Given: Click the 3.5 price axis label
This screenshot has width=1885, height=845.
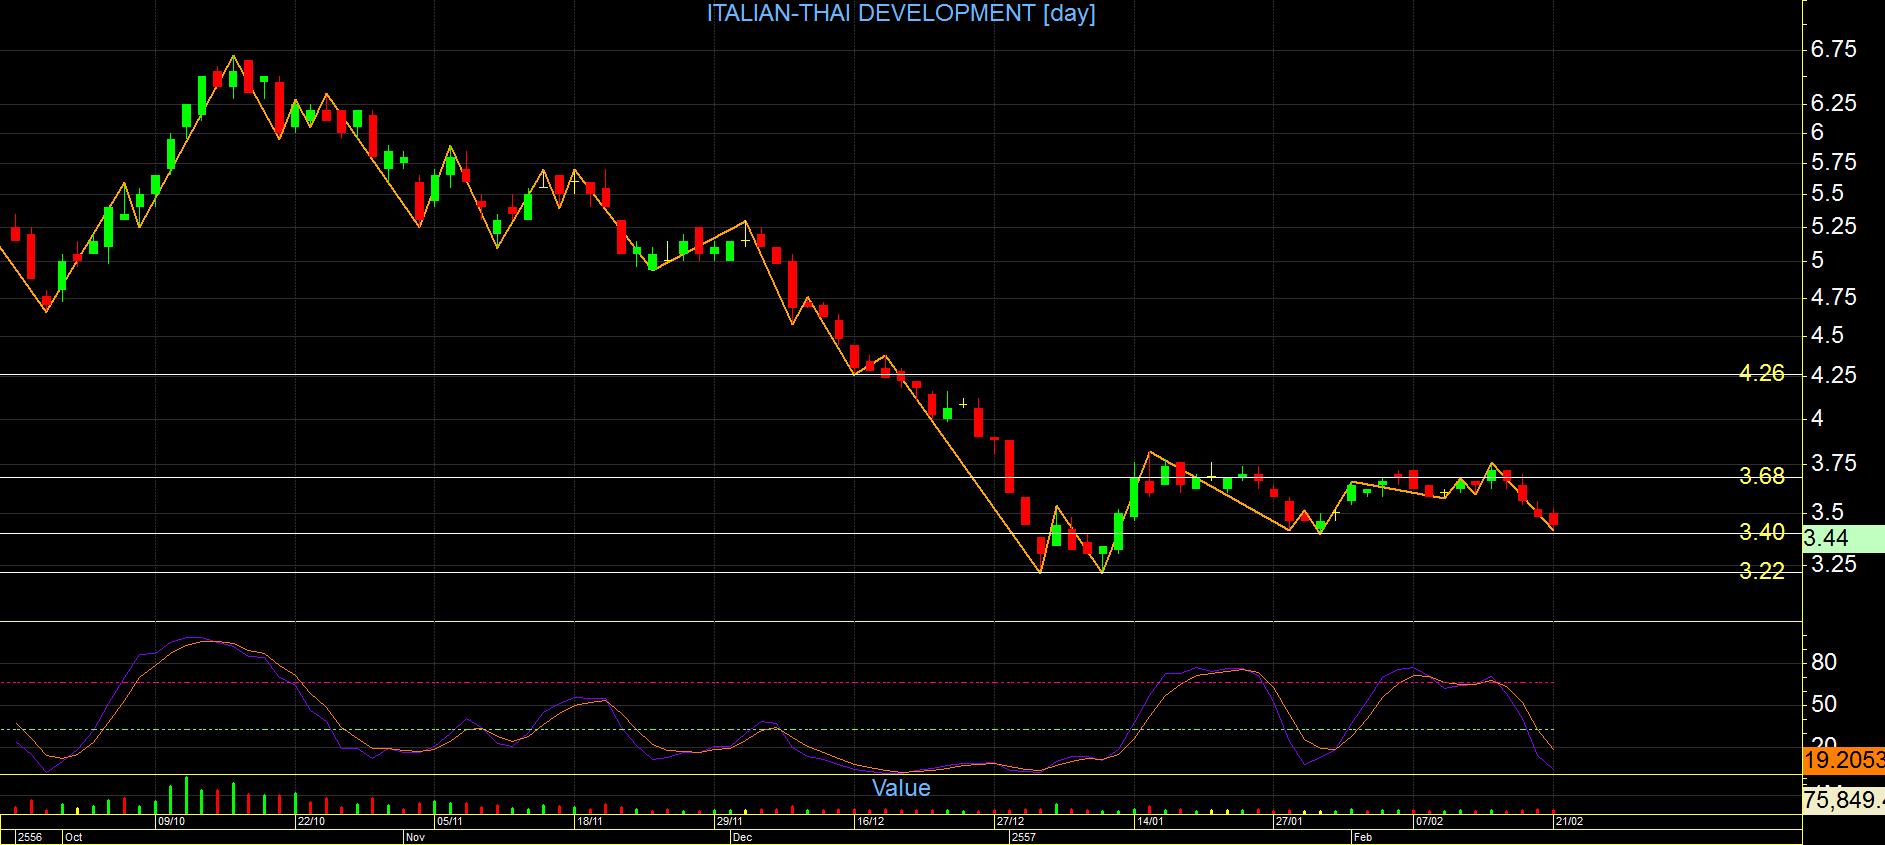Looking at the screenshot, I should click(1826, 512).
